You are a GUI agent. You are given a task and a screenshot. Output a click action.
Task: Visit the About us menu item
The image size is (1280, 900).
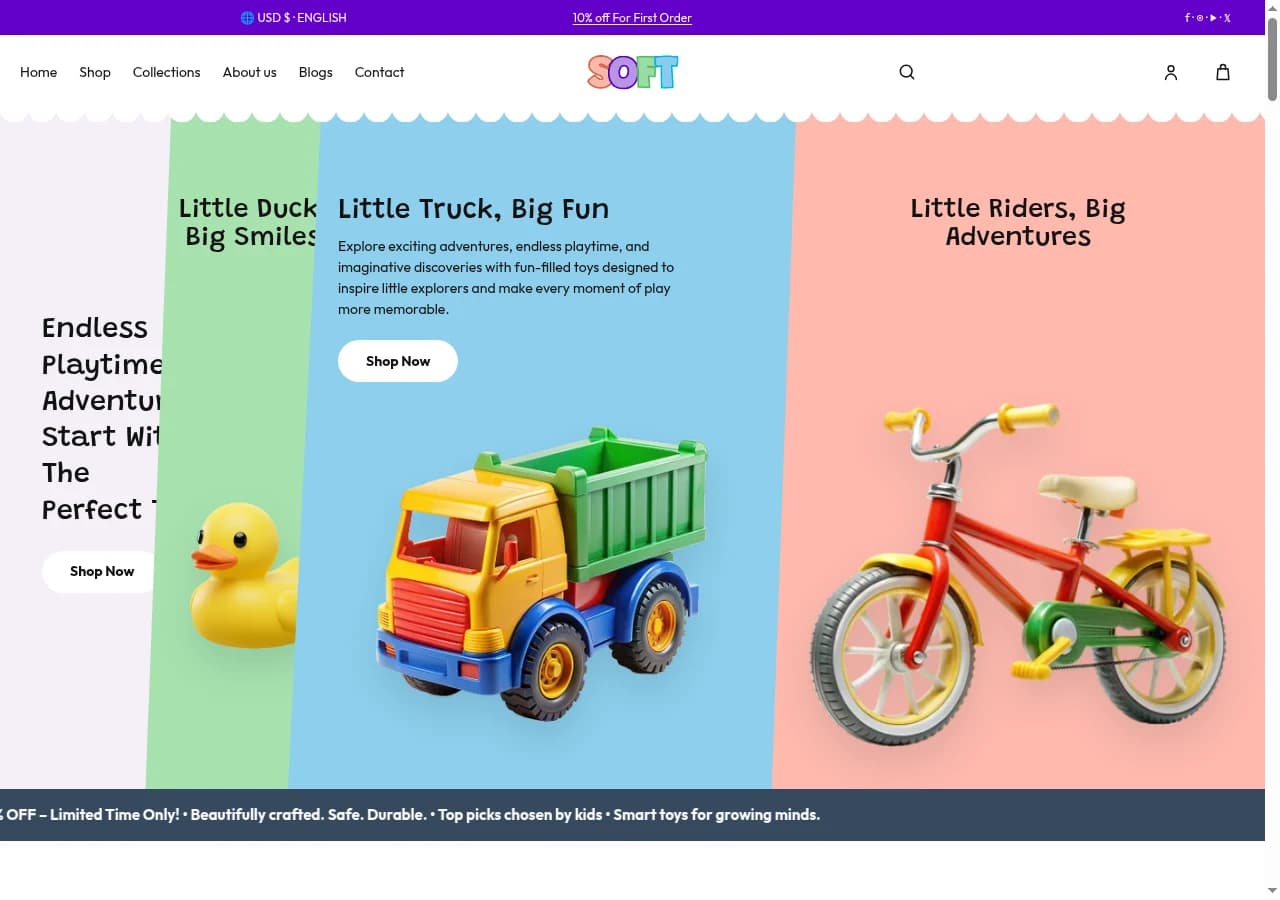tap(250, 72)
